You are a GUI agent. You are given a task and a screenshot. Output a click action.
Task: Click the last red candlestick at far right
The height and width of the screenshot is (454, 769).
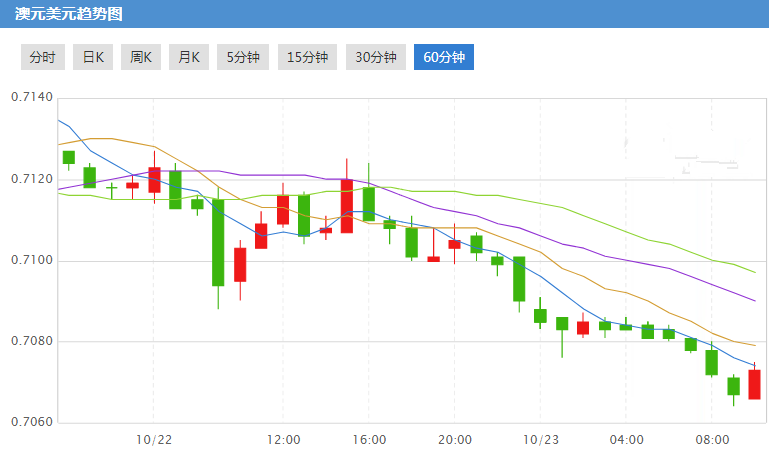coord(754,384)
